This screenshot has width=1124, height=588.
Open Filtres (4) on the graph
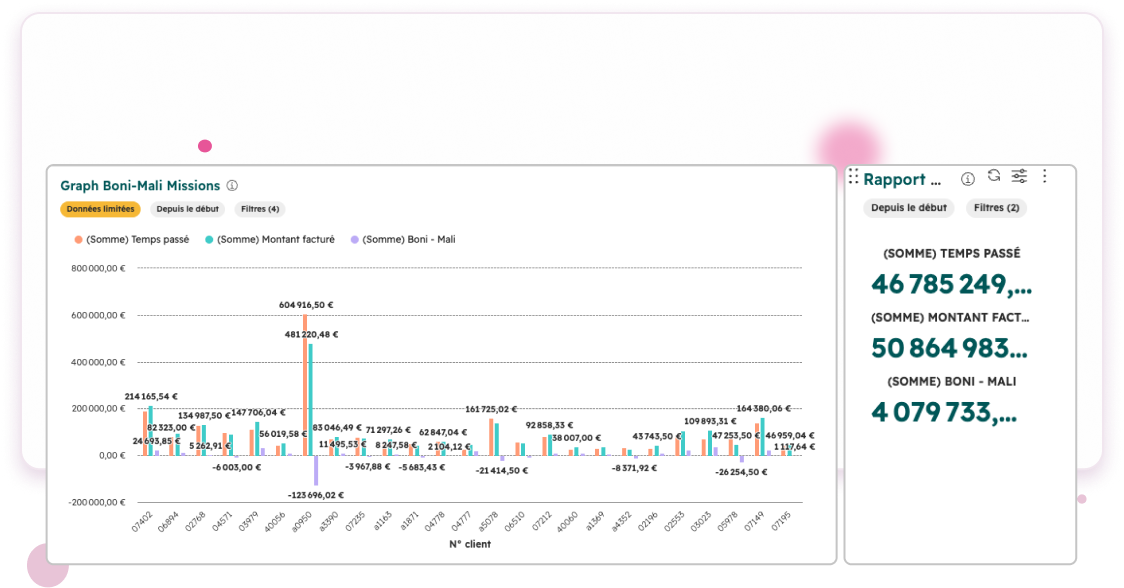point(260,209)
